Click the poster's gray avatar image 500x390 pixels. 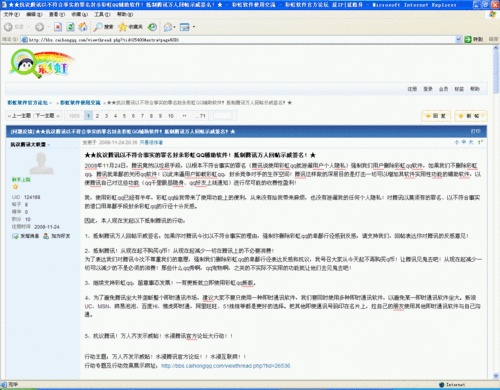tap(41, 163)
